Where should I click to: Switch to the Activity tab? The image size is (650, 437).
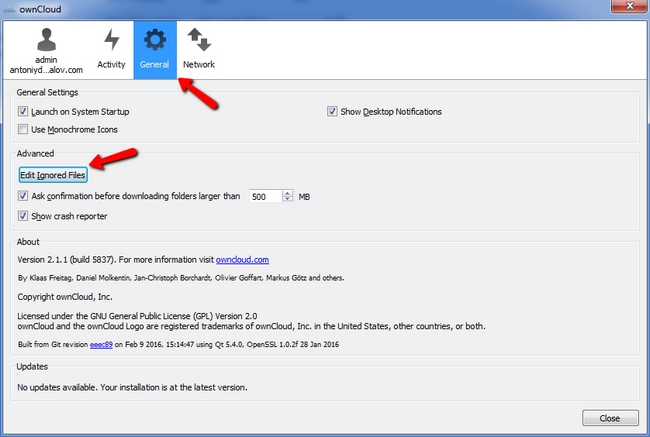coord(111,50)
